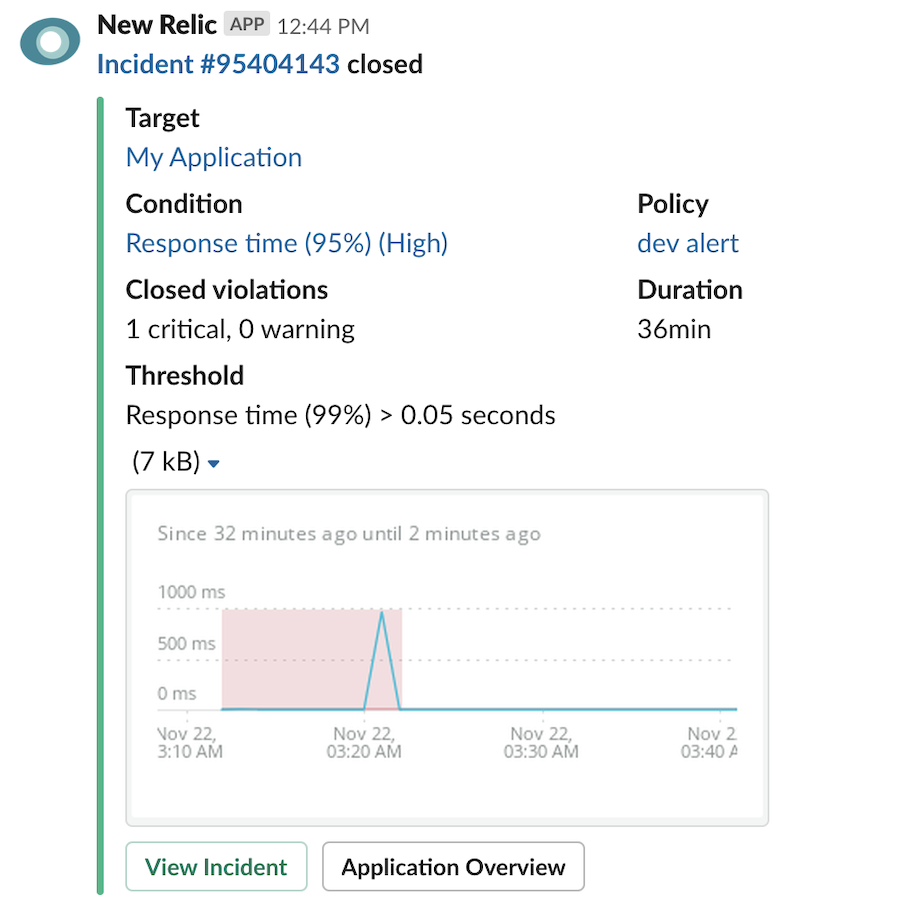
Task: Click the 1000 ms y-axis label
Action: 191,592
